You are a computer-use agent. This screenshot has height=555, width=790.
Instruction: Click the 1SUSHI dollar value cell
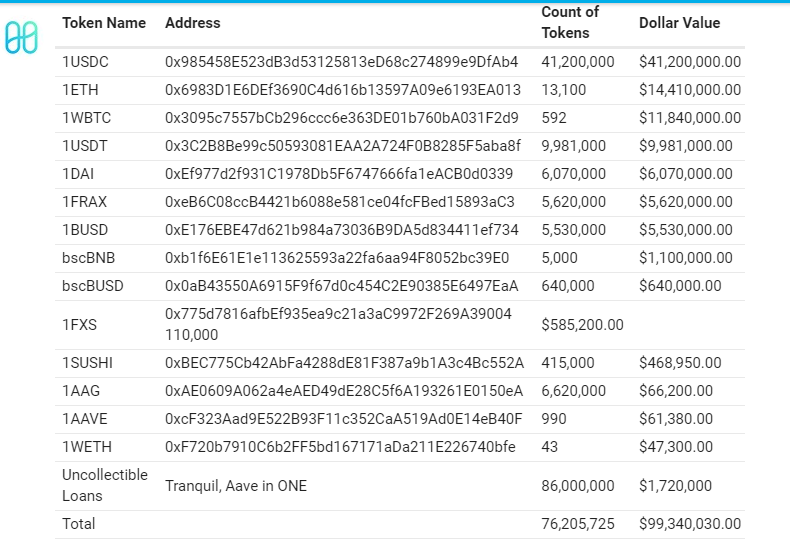tap(680, 363)
